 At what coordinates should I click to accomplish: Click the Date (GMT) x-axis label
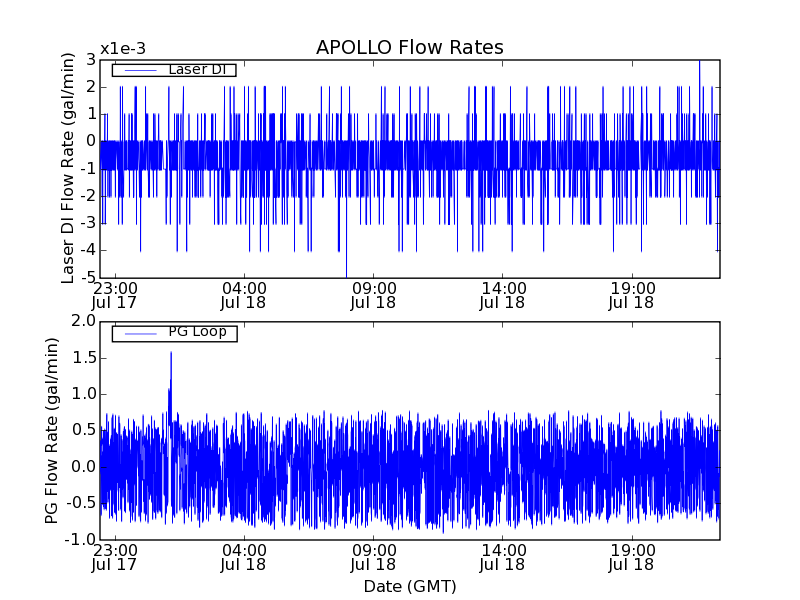click(409, 586)
